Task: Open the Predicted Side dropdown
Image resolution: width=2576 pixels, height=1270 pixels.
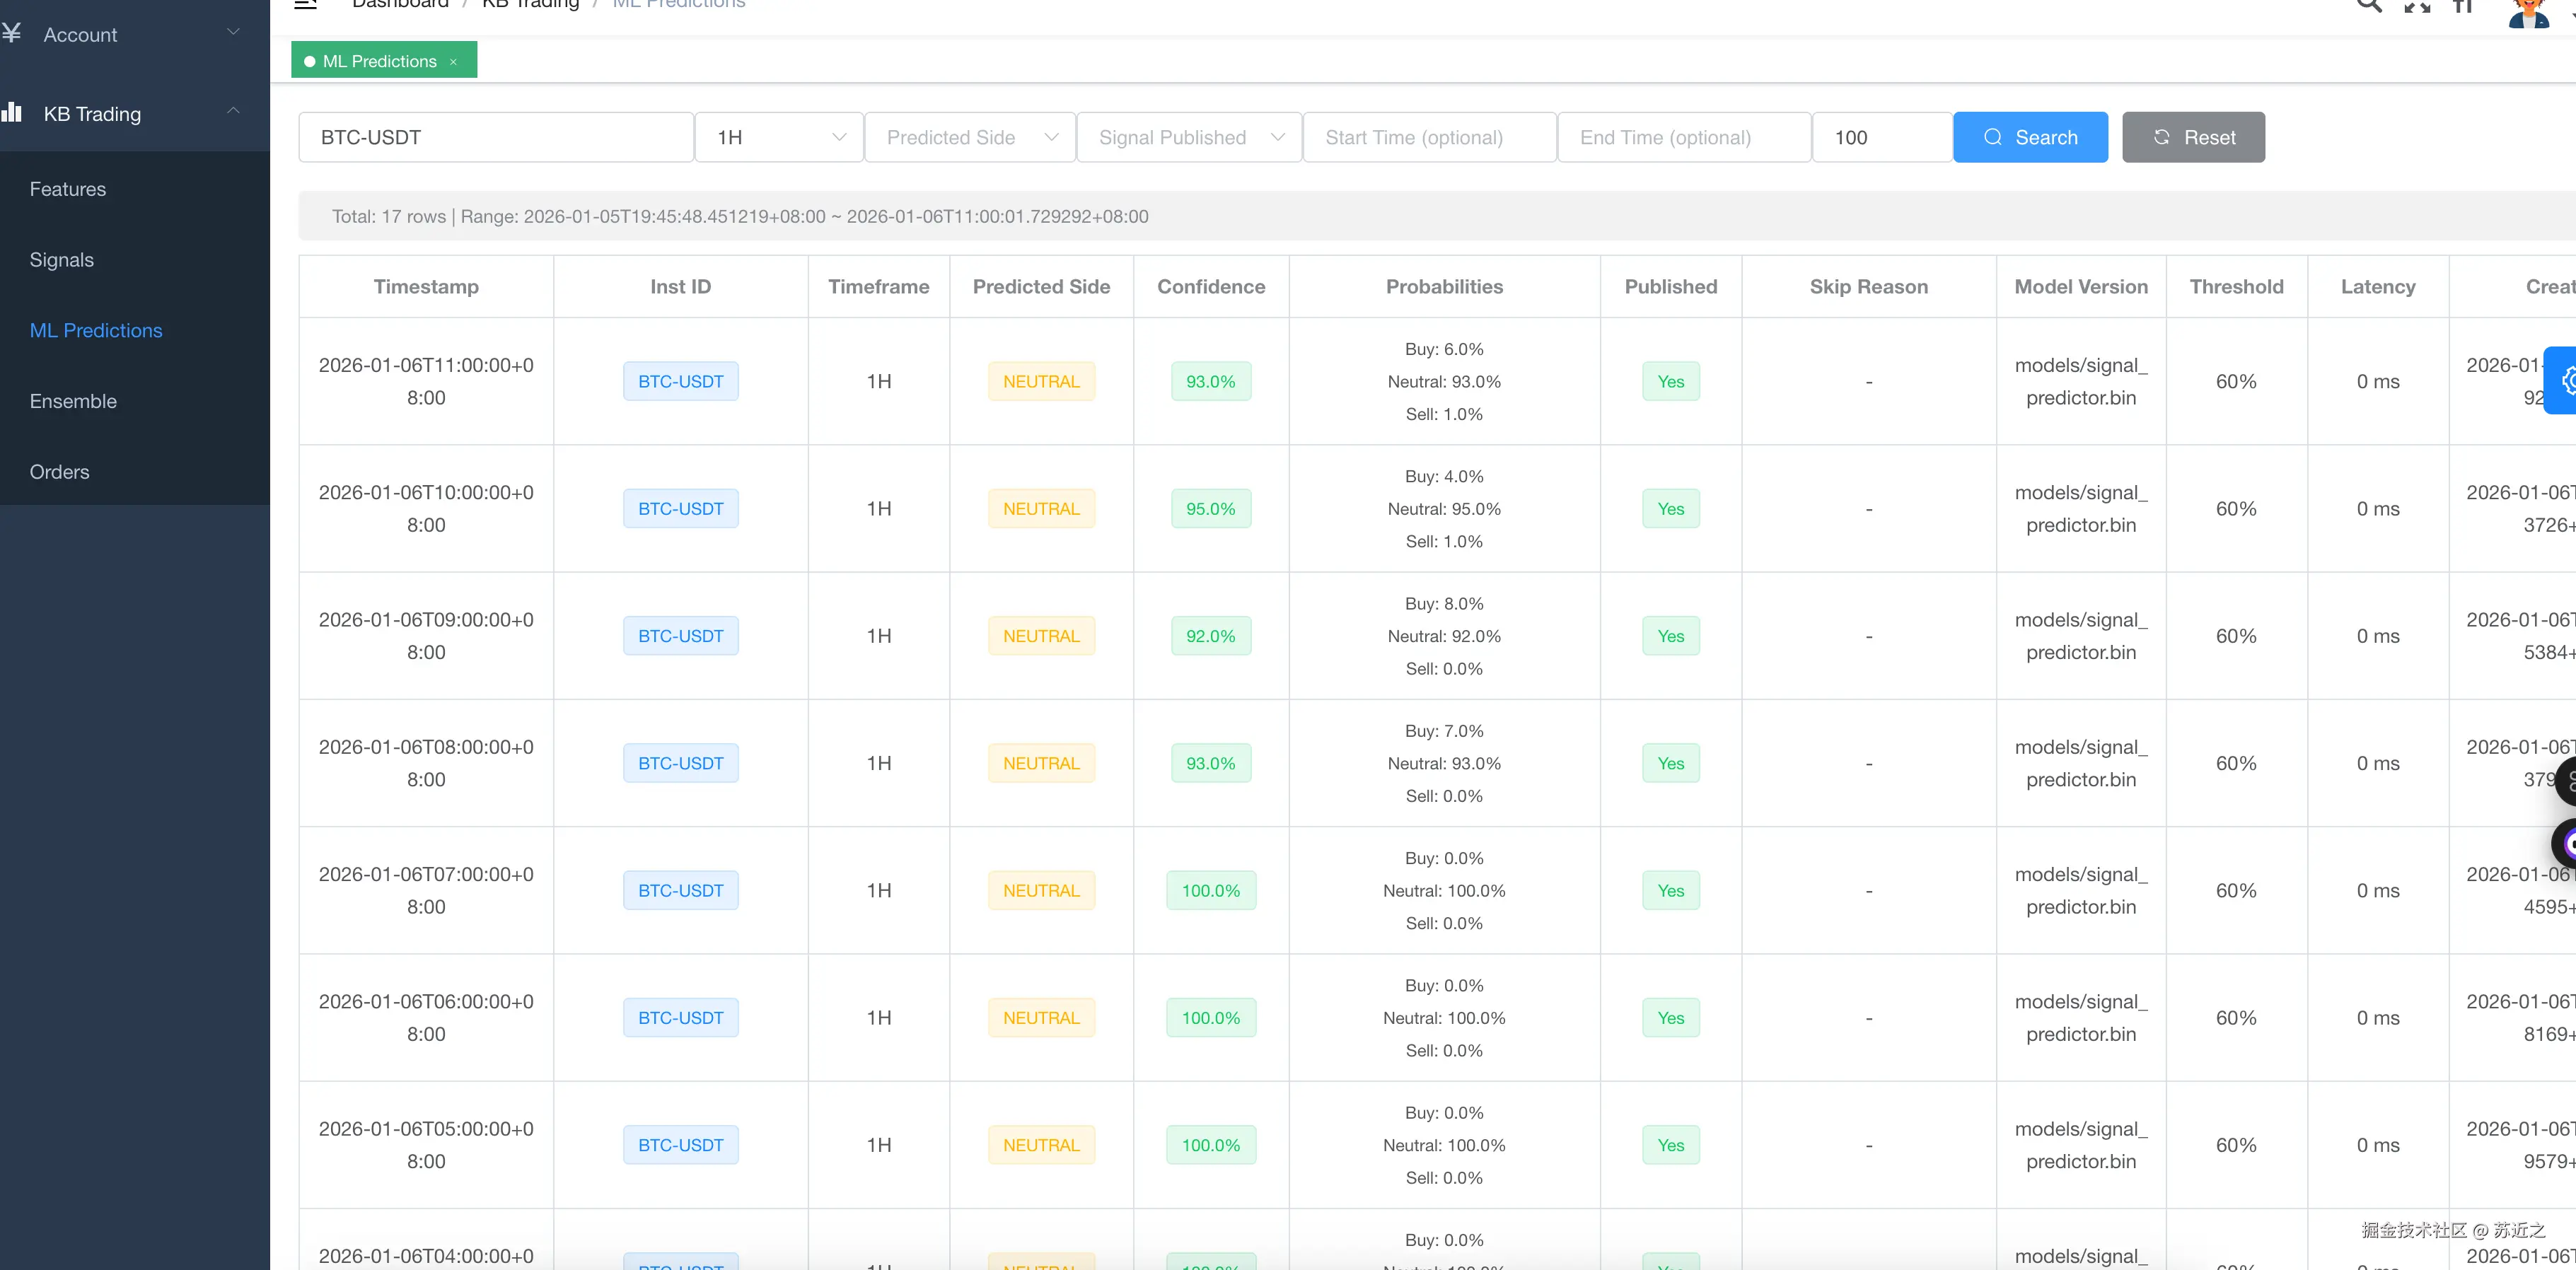Action: (x=970, y=137)
